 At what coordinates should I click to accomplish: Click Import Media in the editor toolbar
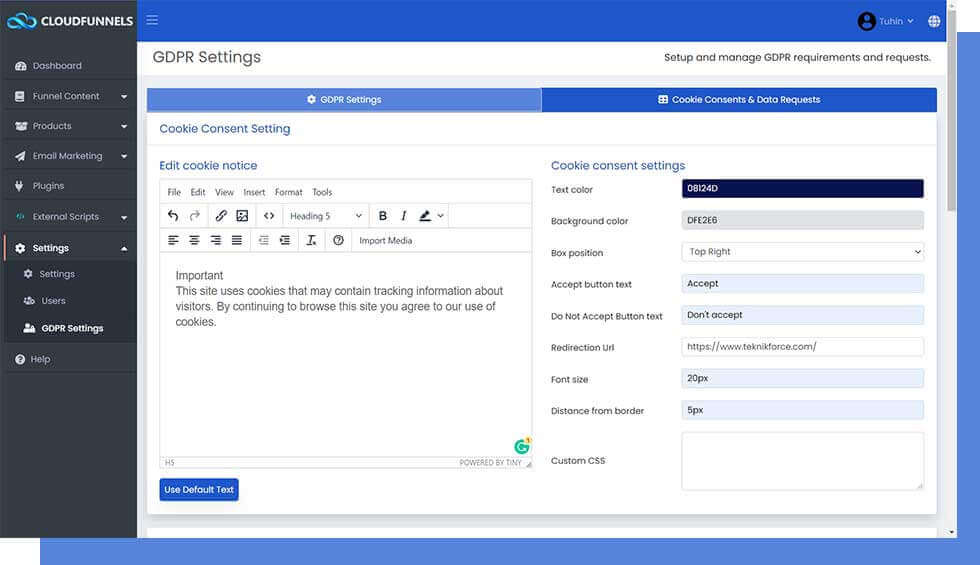[386, 240]
